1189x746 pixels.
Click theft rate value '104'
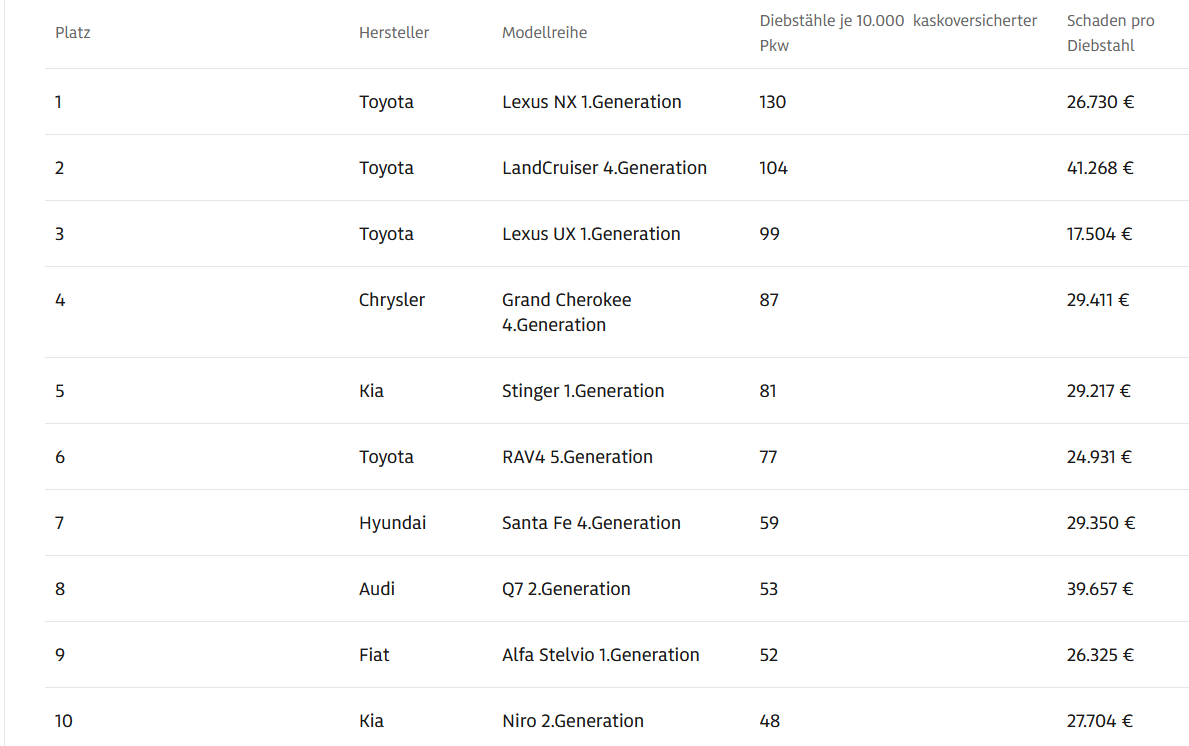point(773,168)
